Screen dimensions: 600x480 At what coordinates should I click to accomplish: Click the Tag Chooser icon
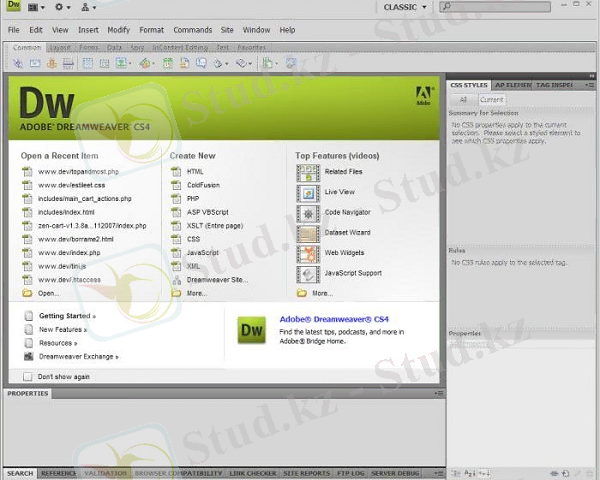(x=291, y=63)
